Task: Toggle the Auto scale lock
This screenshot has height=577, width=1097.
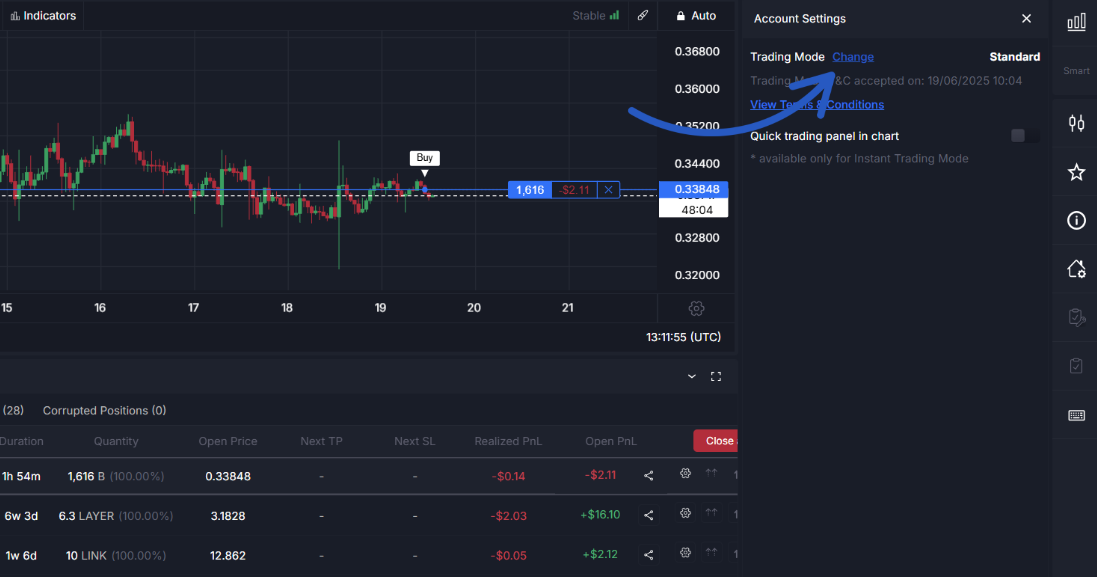Action: 696,15
